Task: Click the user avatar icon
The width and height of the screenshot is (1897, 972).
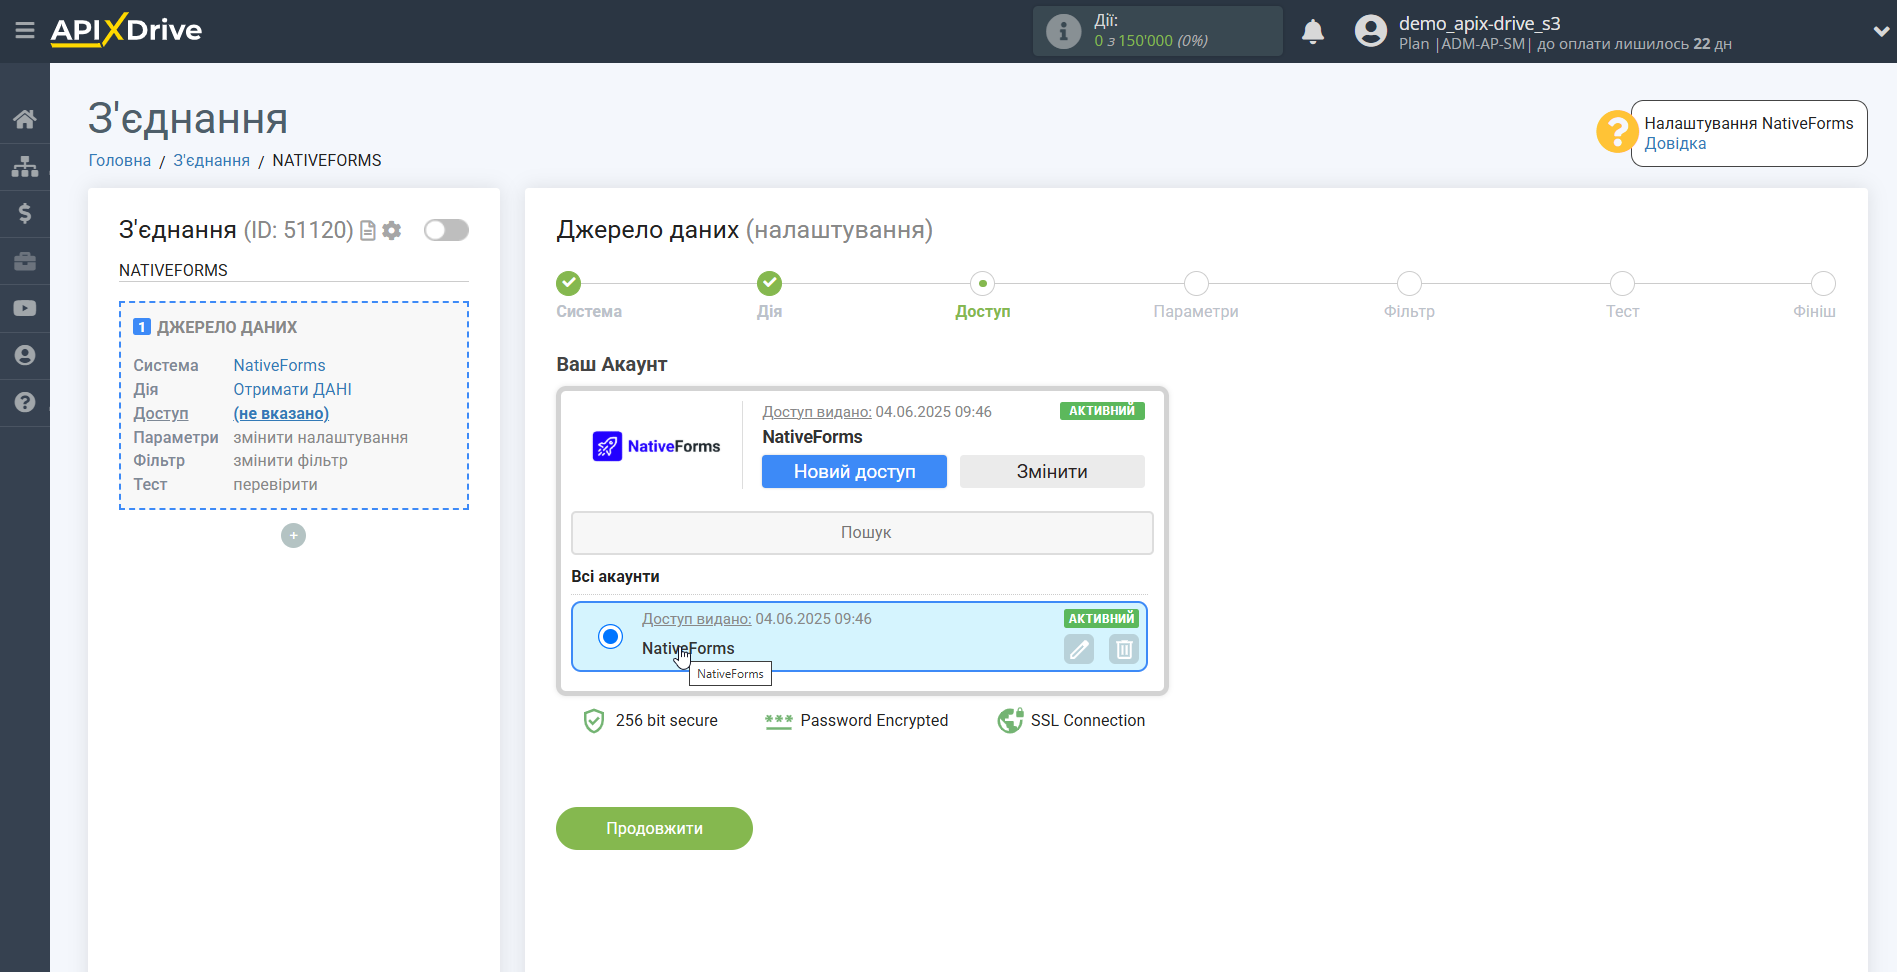Action: point(1371,32)
